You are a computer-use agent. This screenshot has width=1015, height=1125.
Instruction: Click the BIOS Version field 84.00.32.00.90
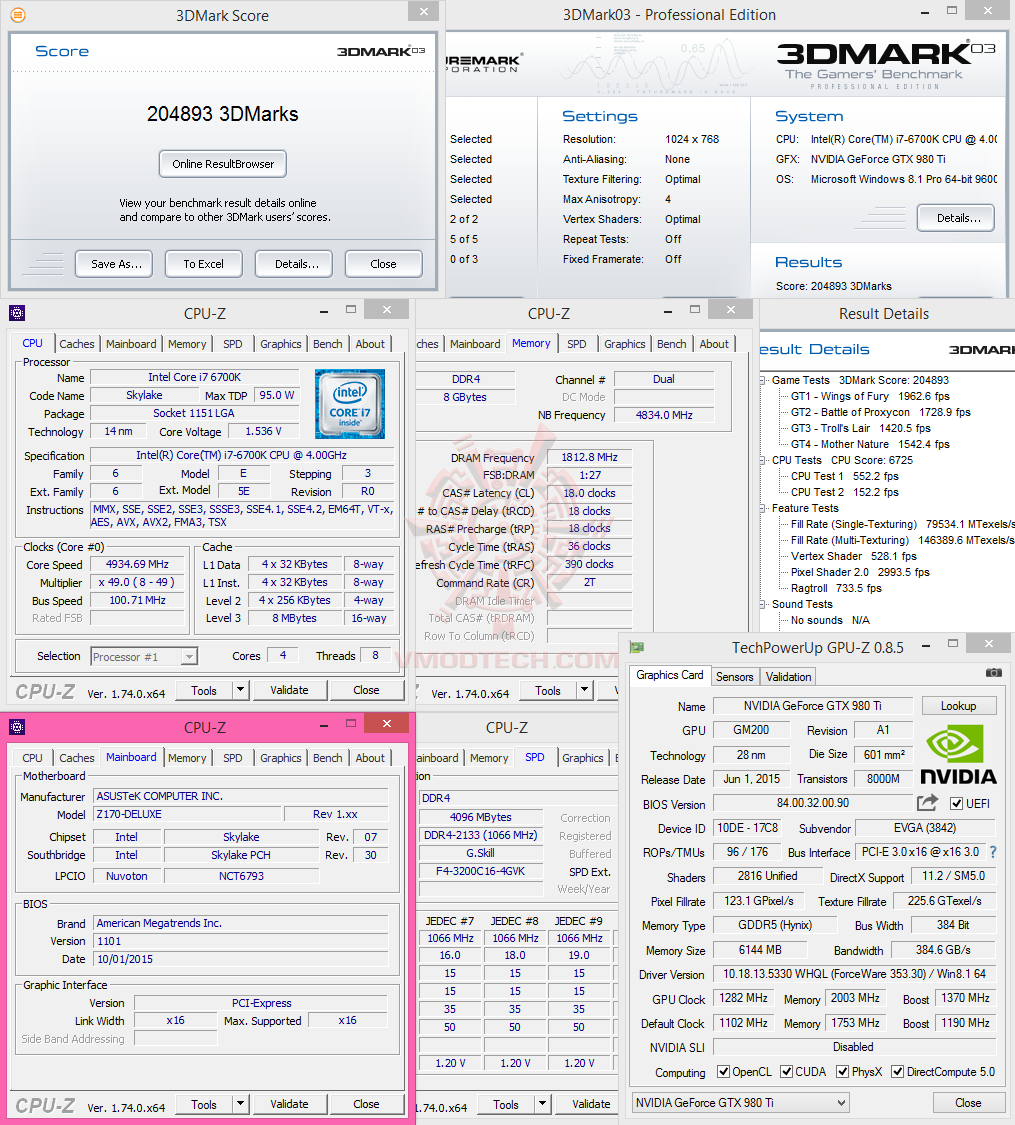(x=813, y=804)
